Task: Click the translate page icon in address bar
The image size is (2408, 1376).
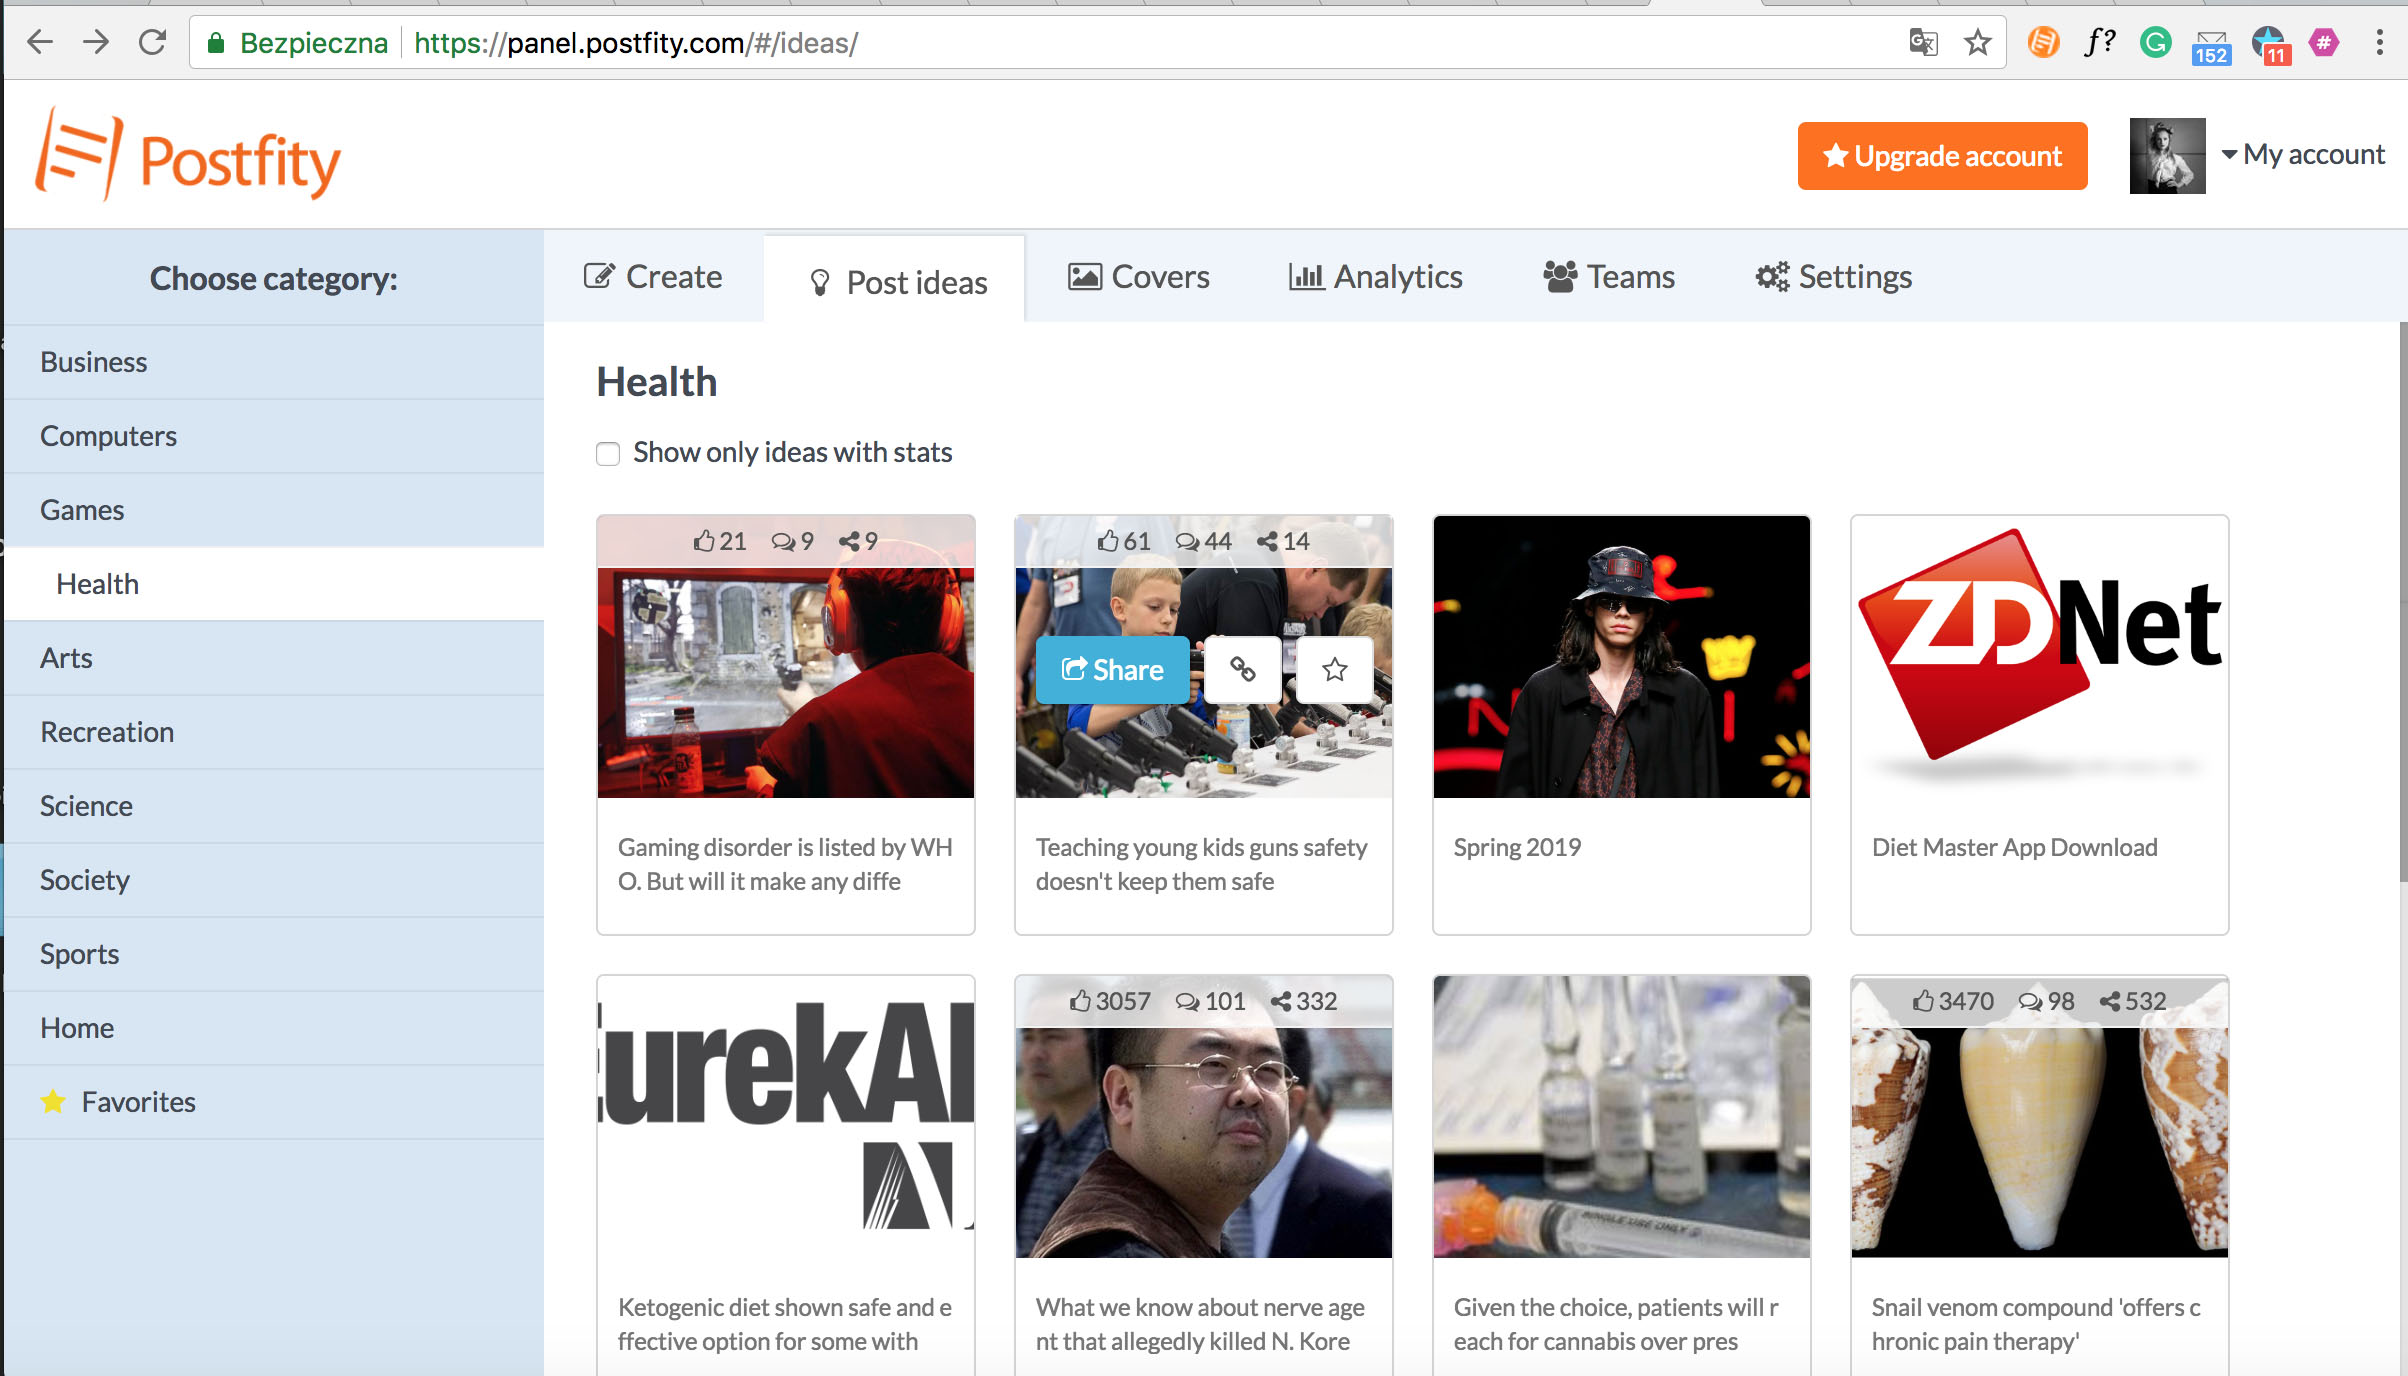Action: 1923,42
